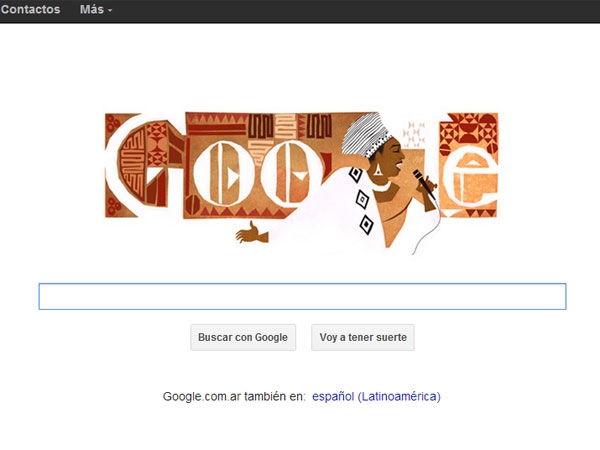Click the Buscar con Google button

[243, 337]
